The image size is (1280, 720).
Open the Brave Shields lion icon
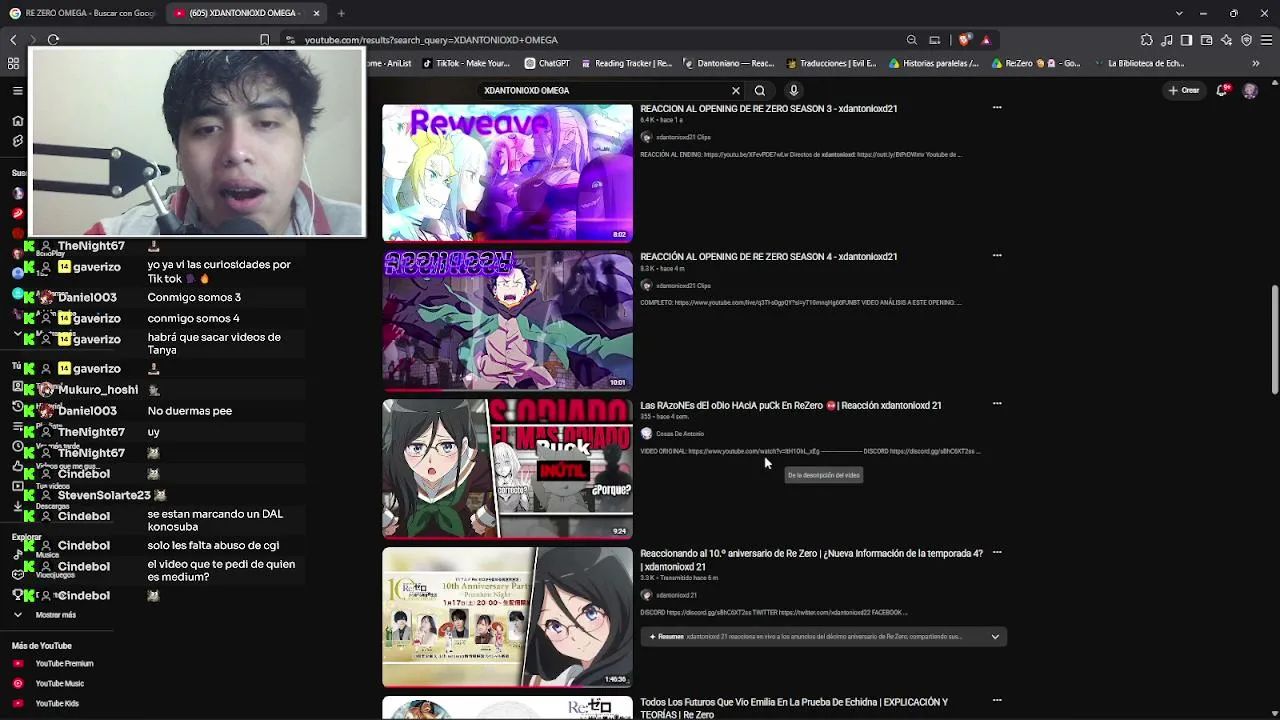964,40
